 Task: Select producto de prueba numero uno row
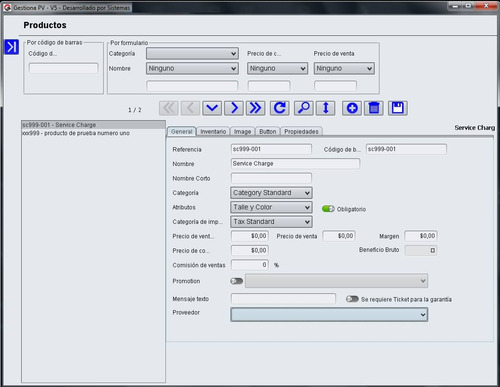(x=93, y=133)
